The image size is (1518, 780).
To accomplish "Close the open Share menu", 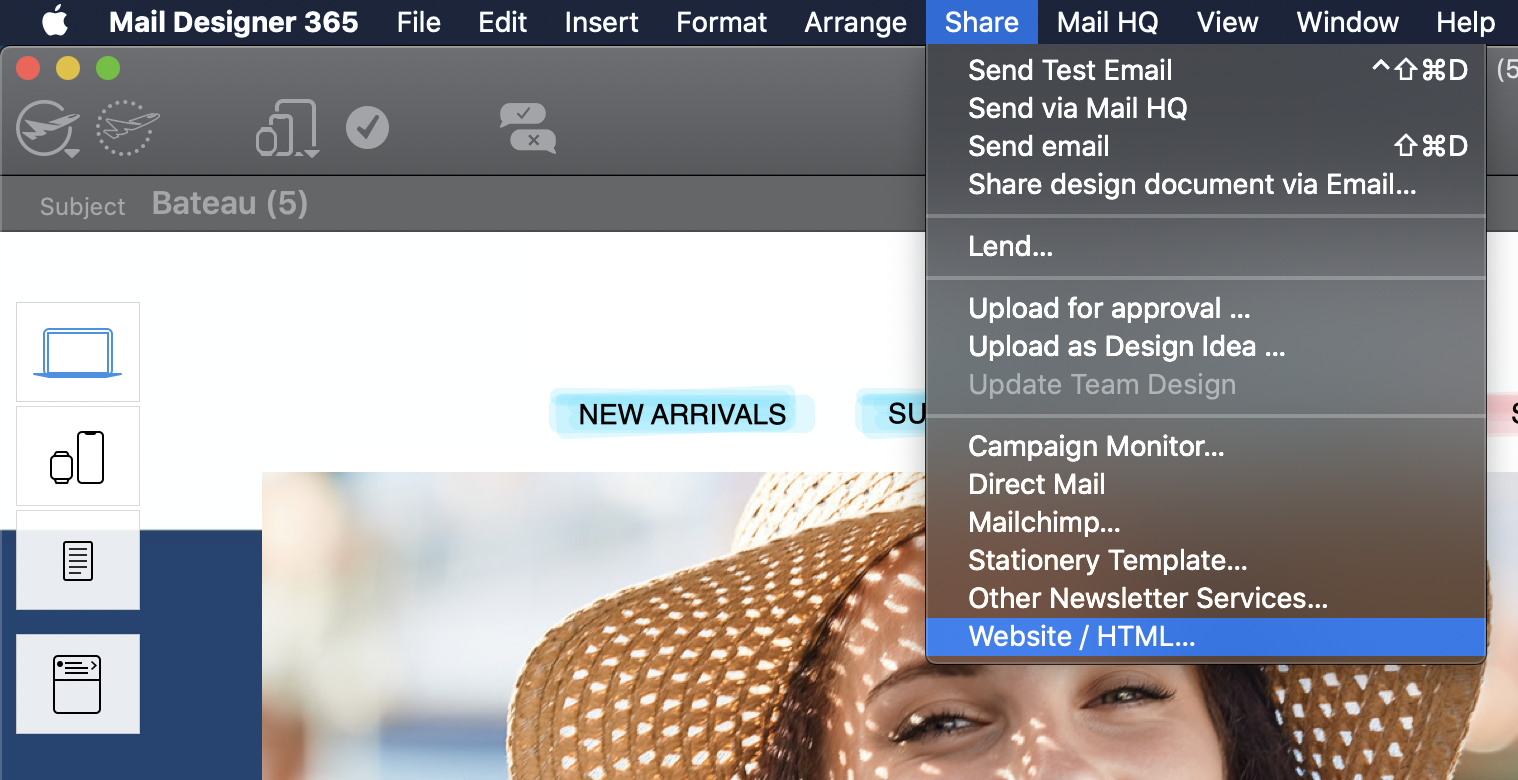I will (x=982, y=22).
